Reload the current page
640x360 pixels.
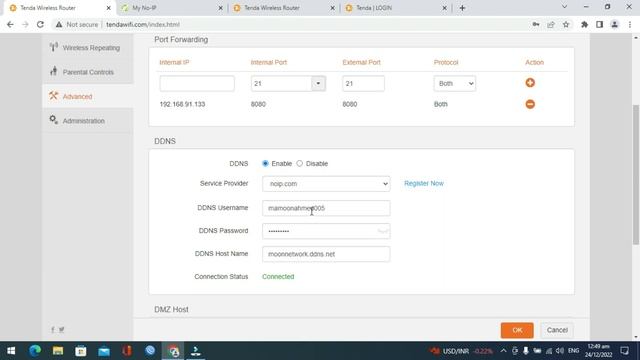tap(40, 24)
